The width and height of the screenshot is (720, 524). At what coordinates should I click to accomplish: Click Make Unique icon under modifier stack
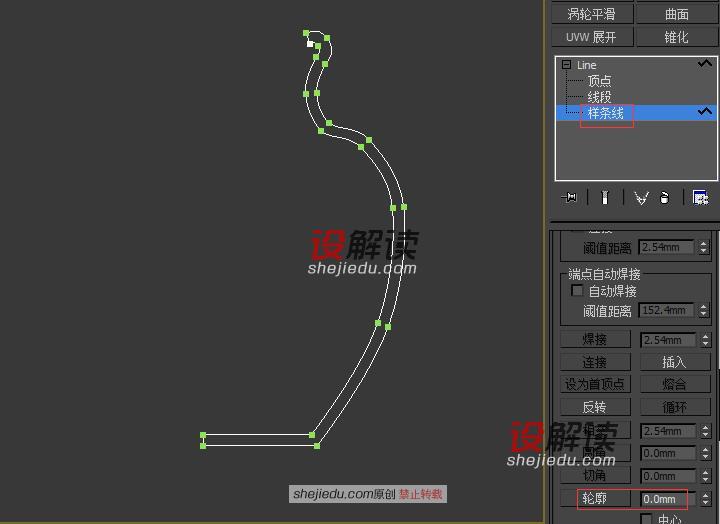coord(641,197)
